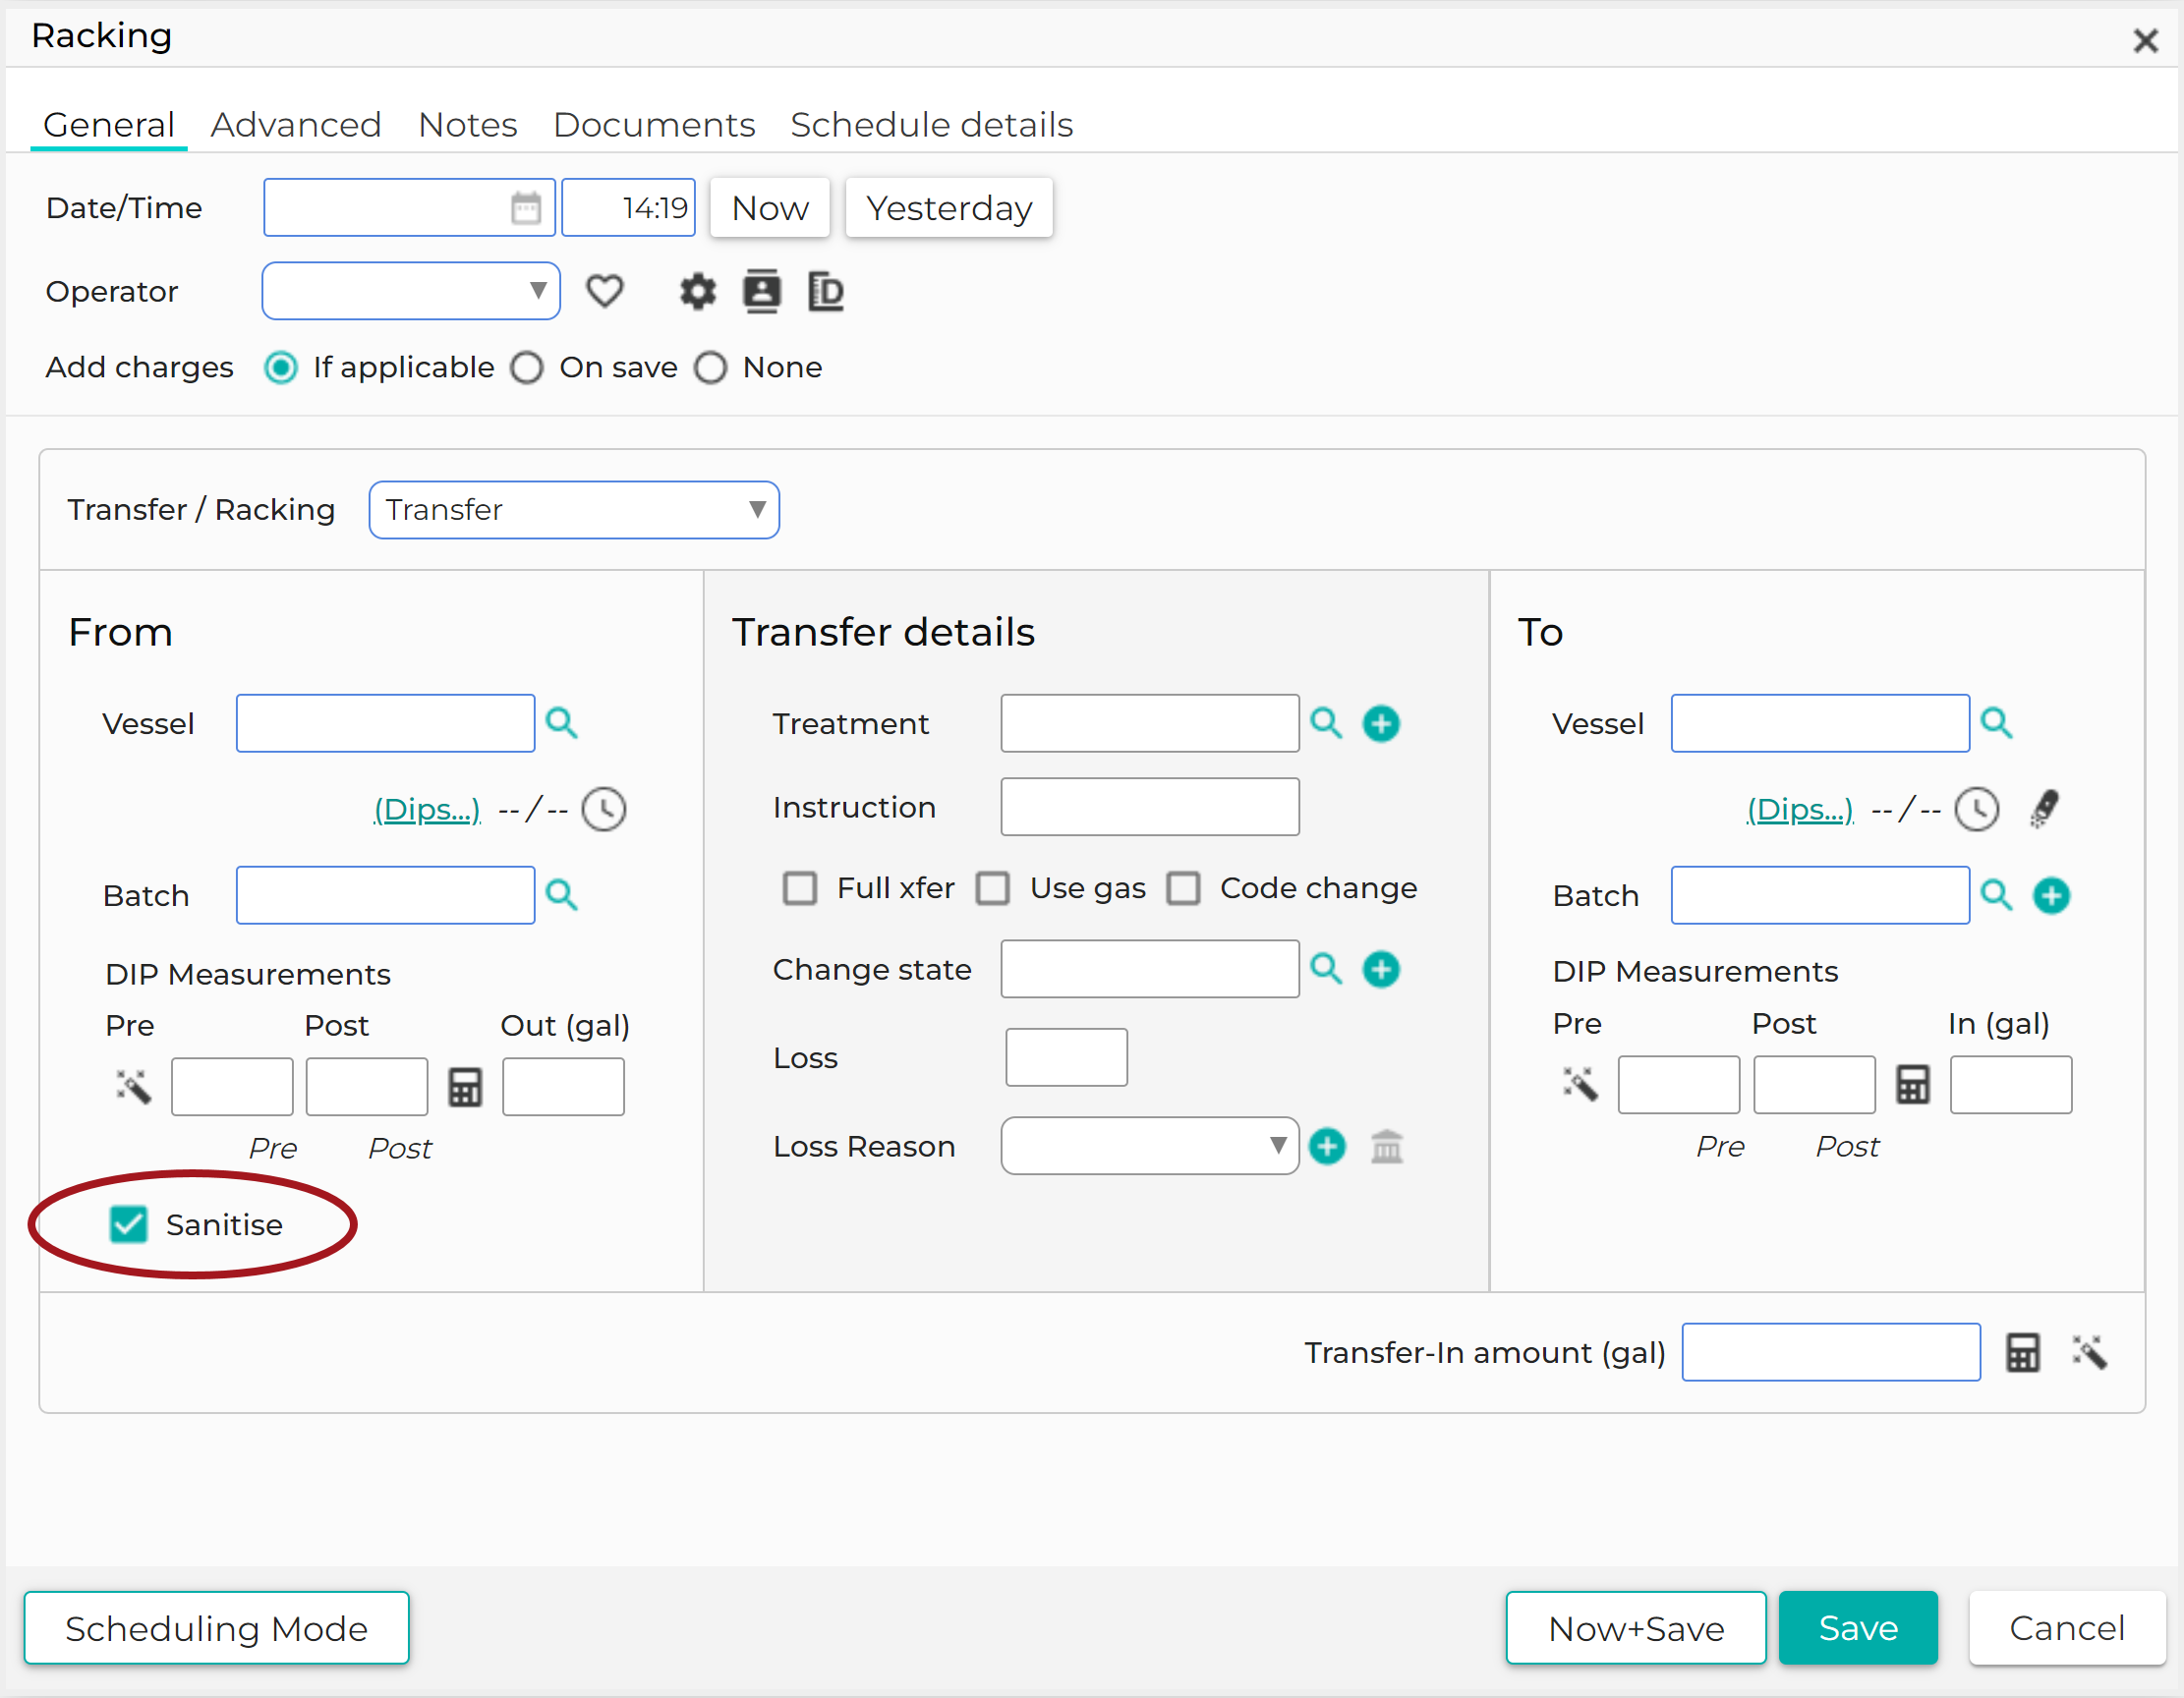2184x1698 pixels.
Task: Click the magic wand in To DIP measurements
Action: 1581,1085
